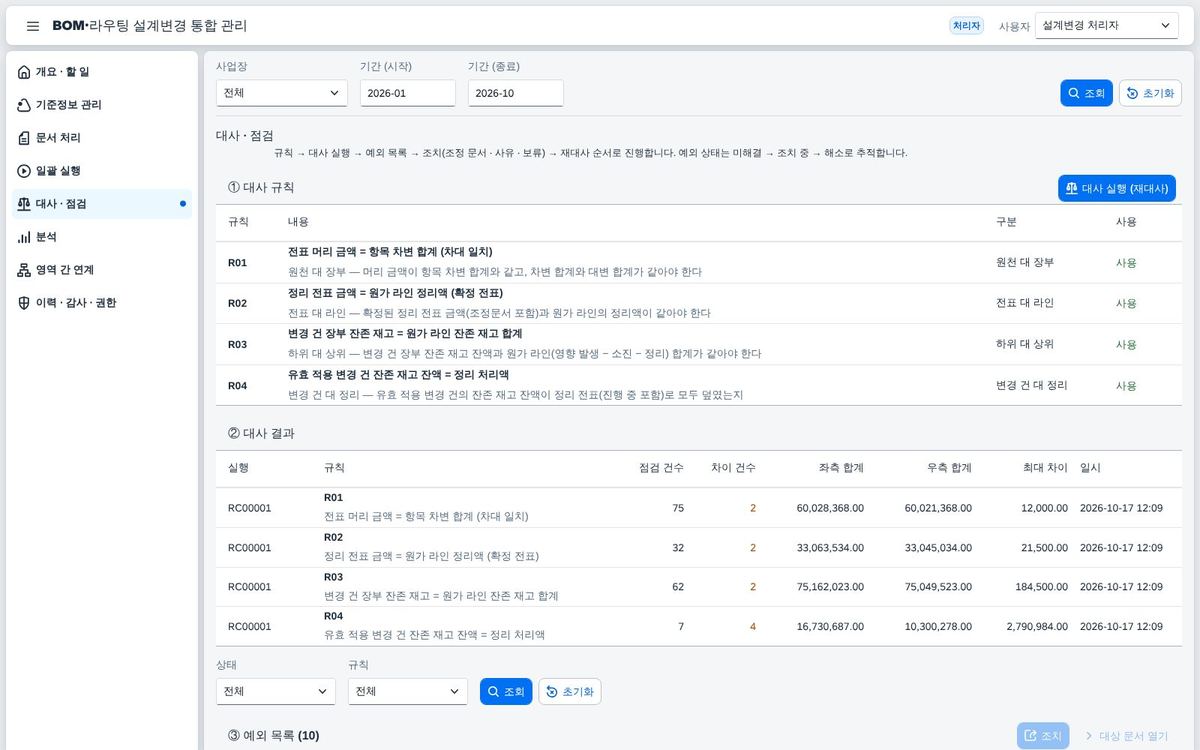
Task: Click R02 result 최대 차이 21,500.00
Action: point(1044,548)
